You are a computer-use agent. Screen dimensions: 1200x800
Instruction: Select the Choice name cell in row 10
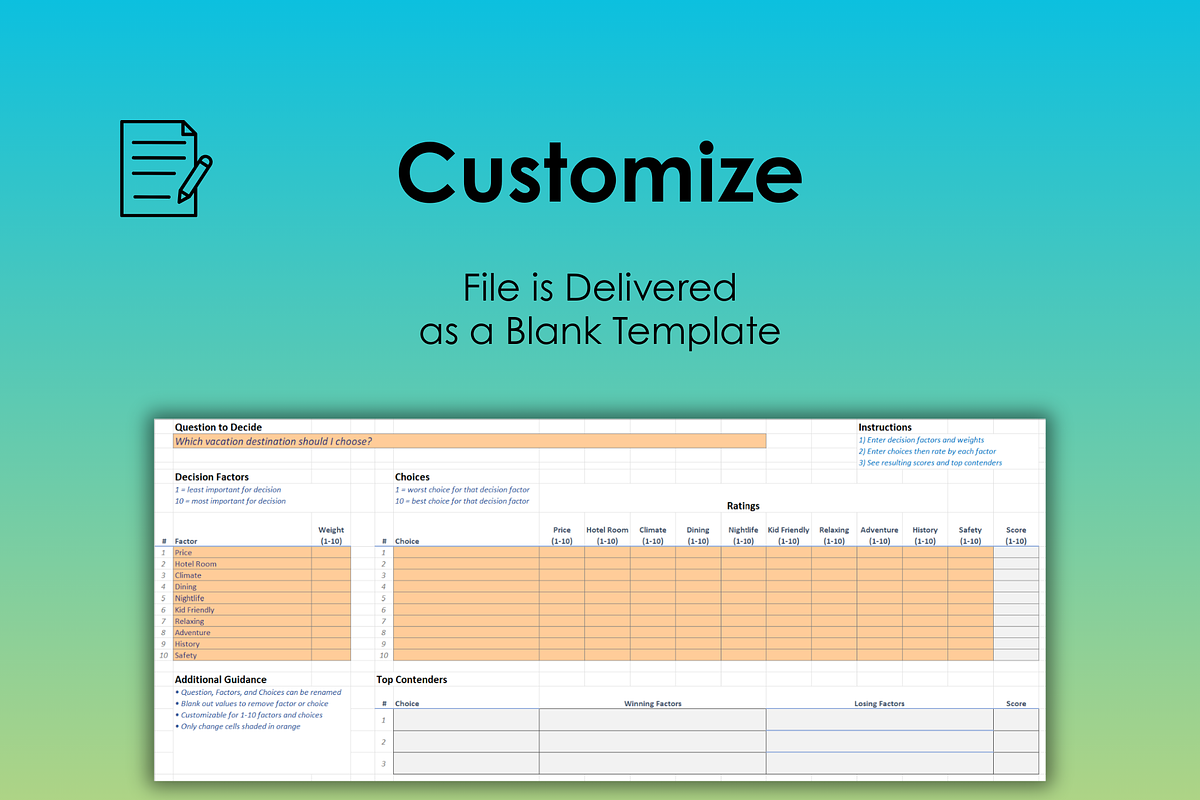coord(466,656)
